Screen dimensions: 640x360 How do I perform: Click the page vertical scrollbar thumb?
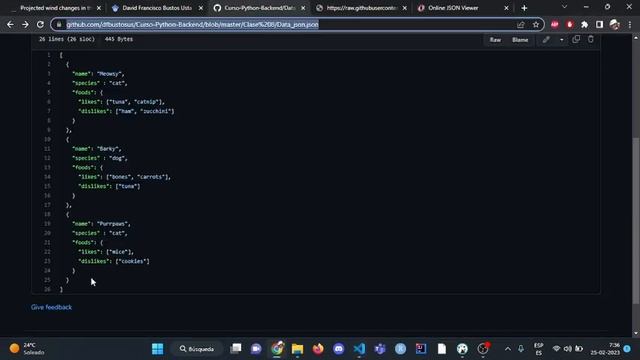pyautogui.click(x=636, y=220)
